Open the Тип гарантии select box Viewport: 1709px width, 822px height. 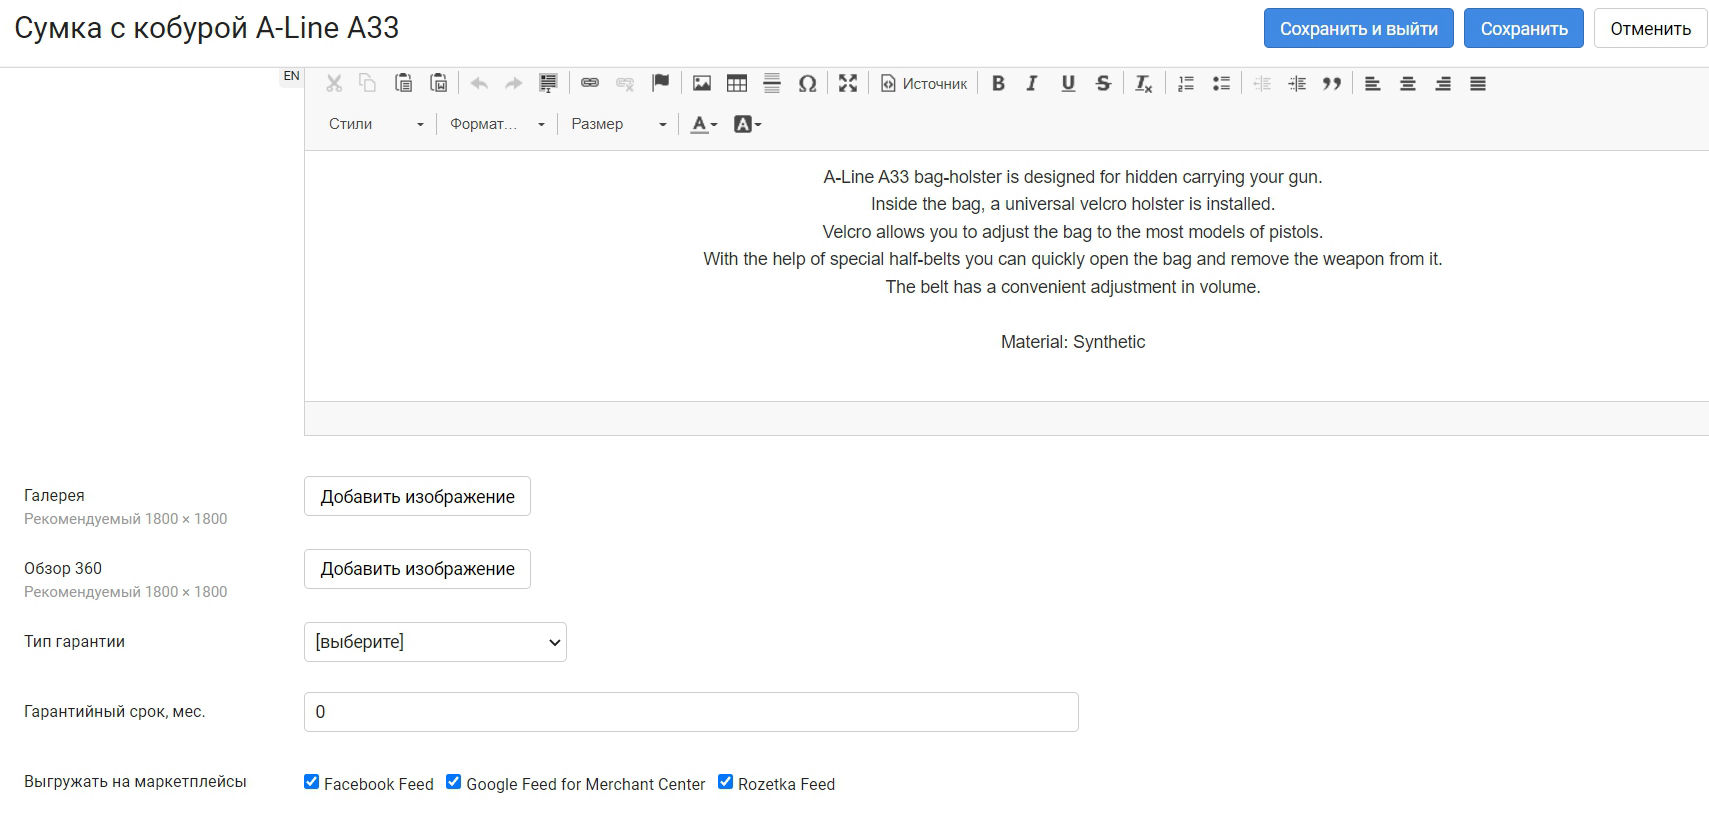(435, 642)
